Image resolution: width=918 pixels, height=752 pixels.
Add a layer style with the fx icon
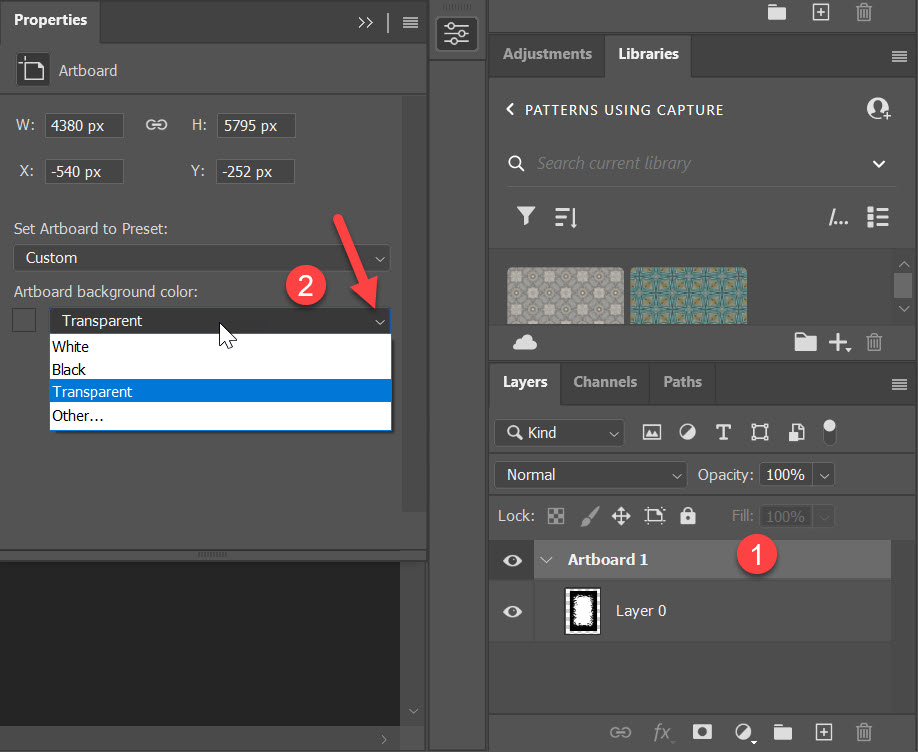[662, 733]
